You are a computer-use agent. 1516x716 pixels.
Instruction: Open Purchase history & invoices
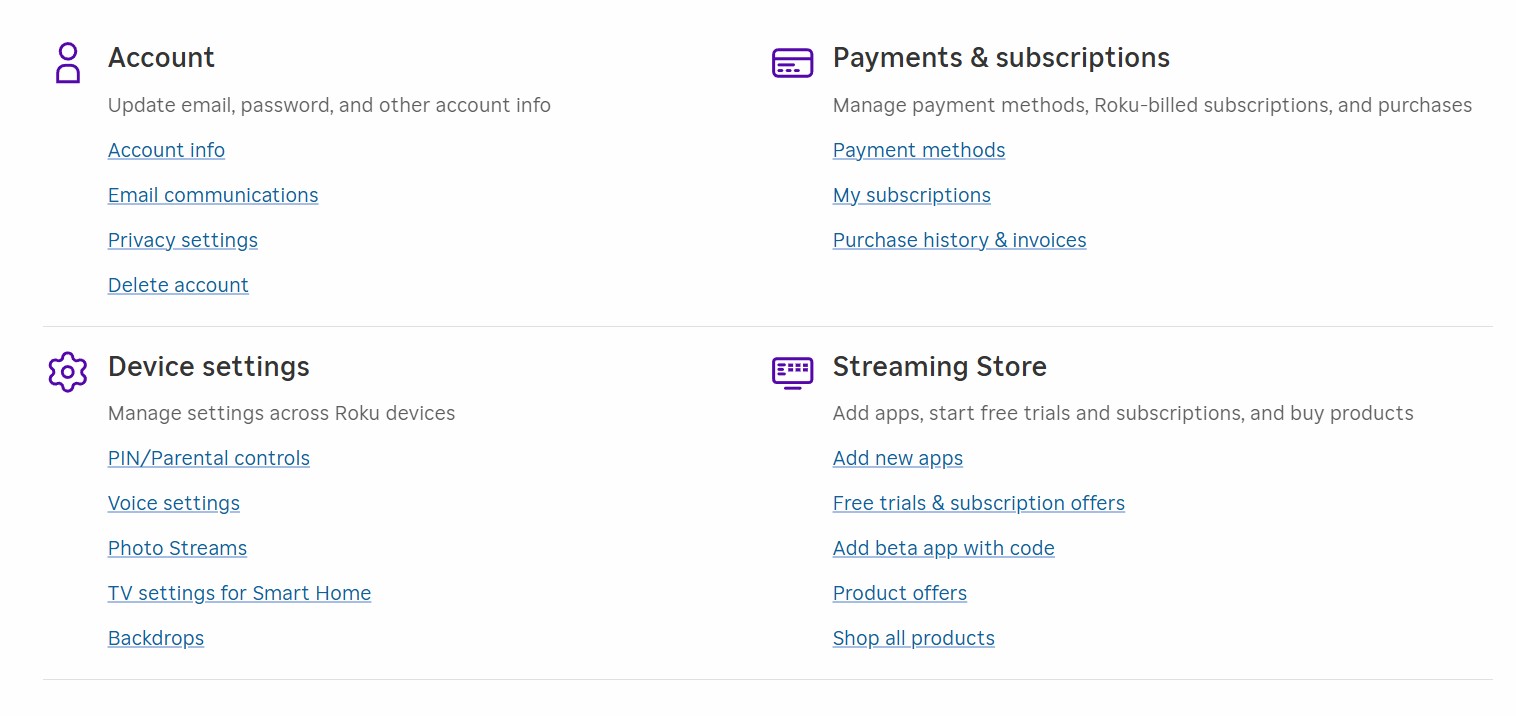pos(959,240)
